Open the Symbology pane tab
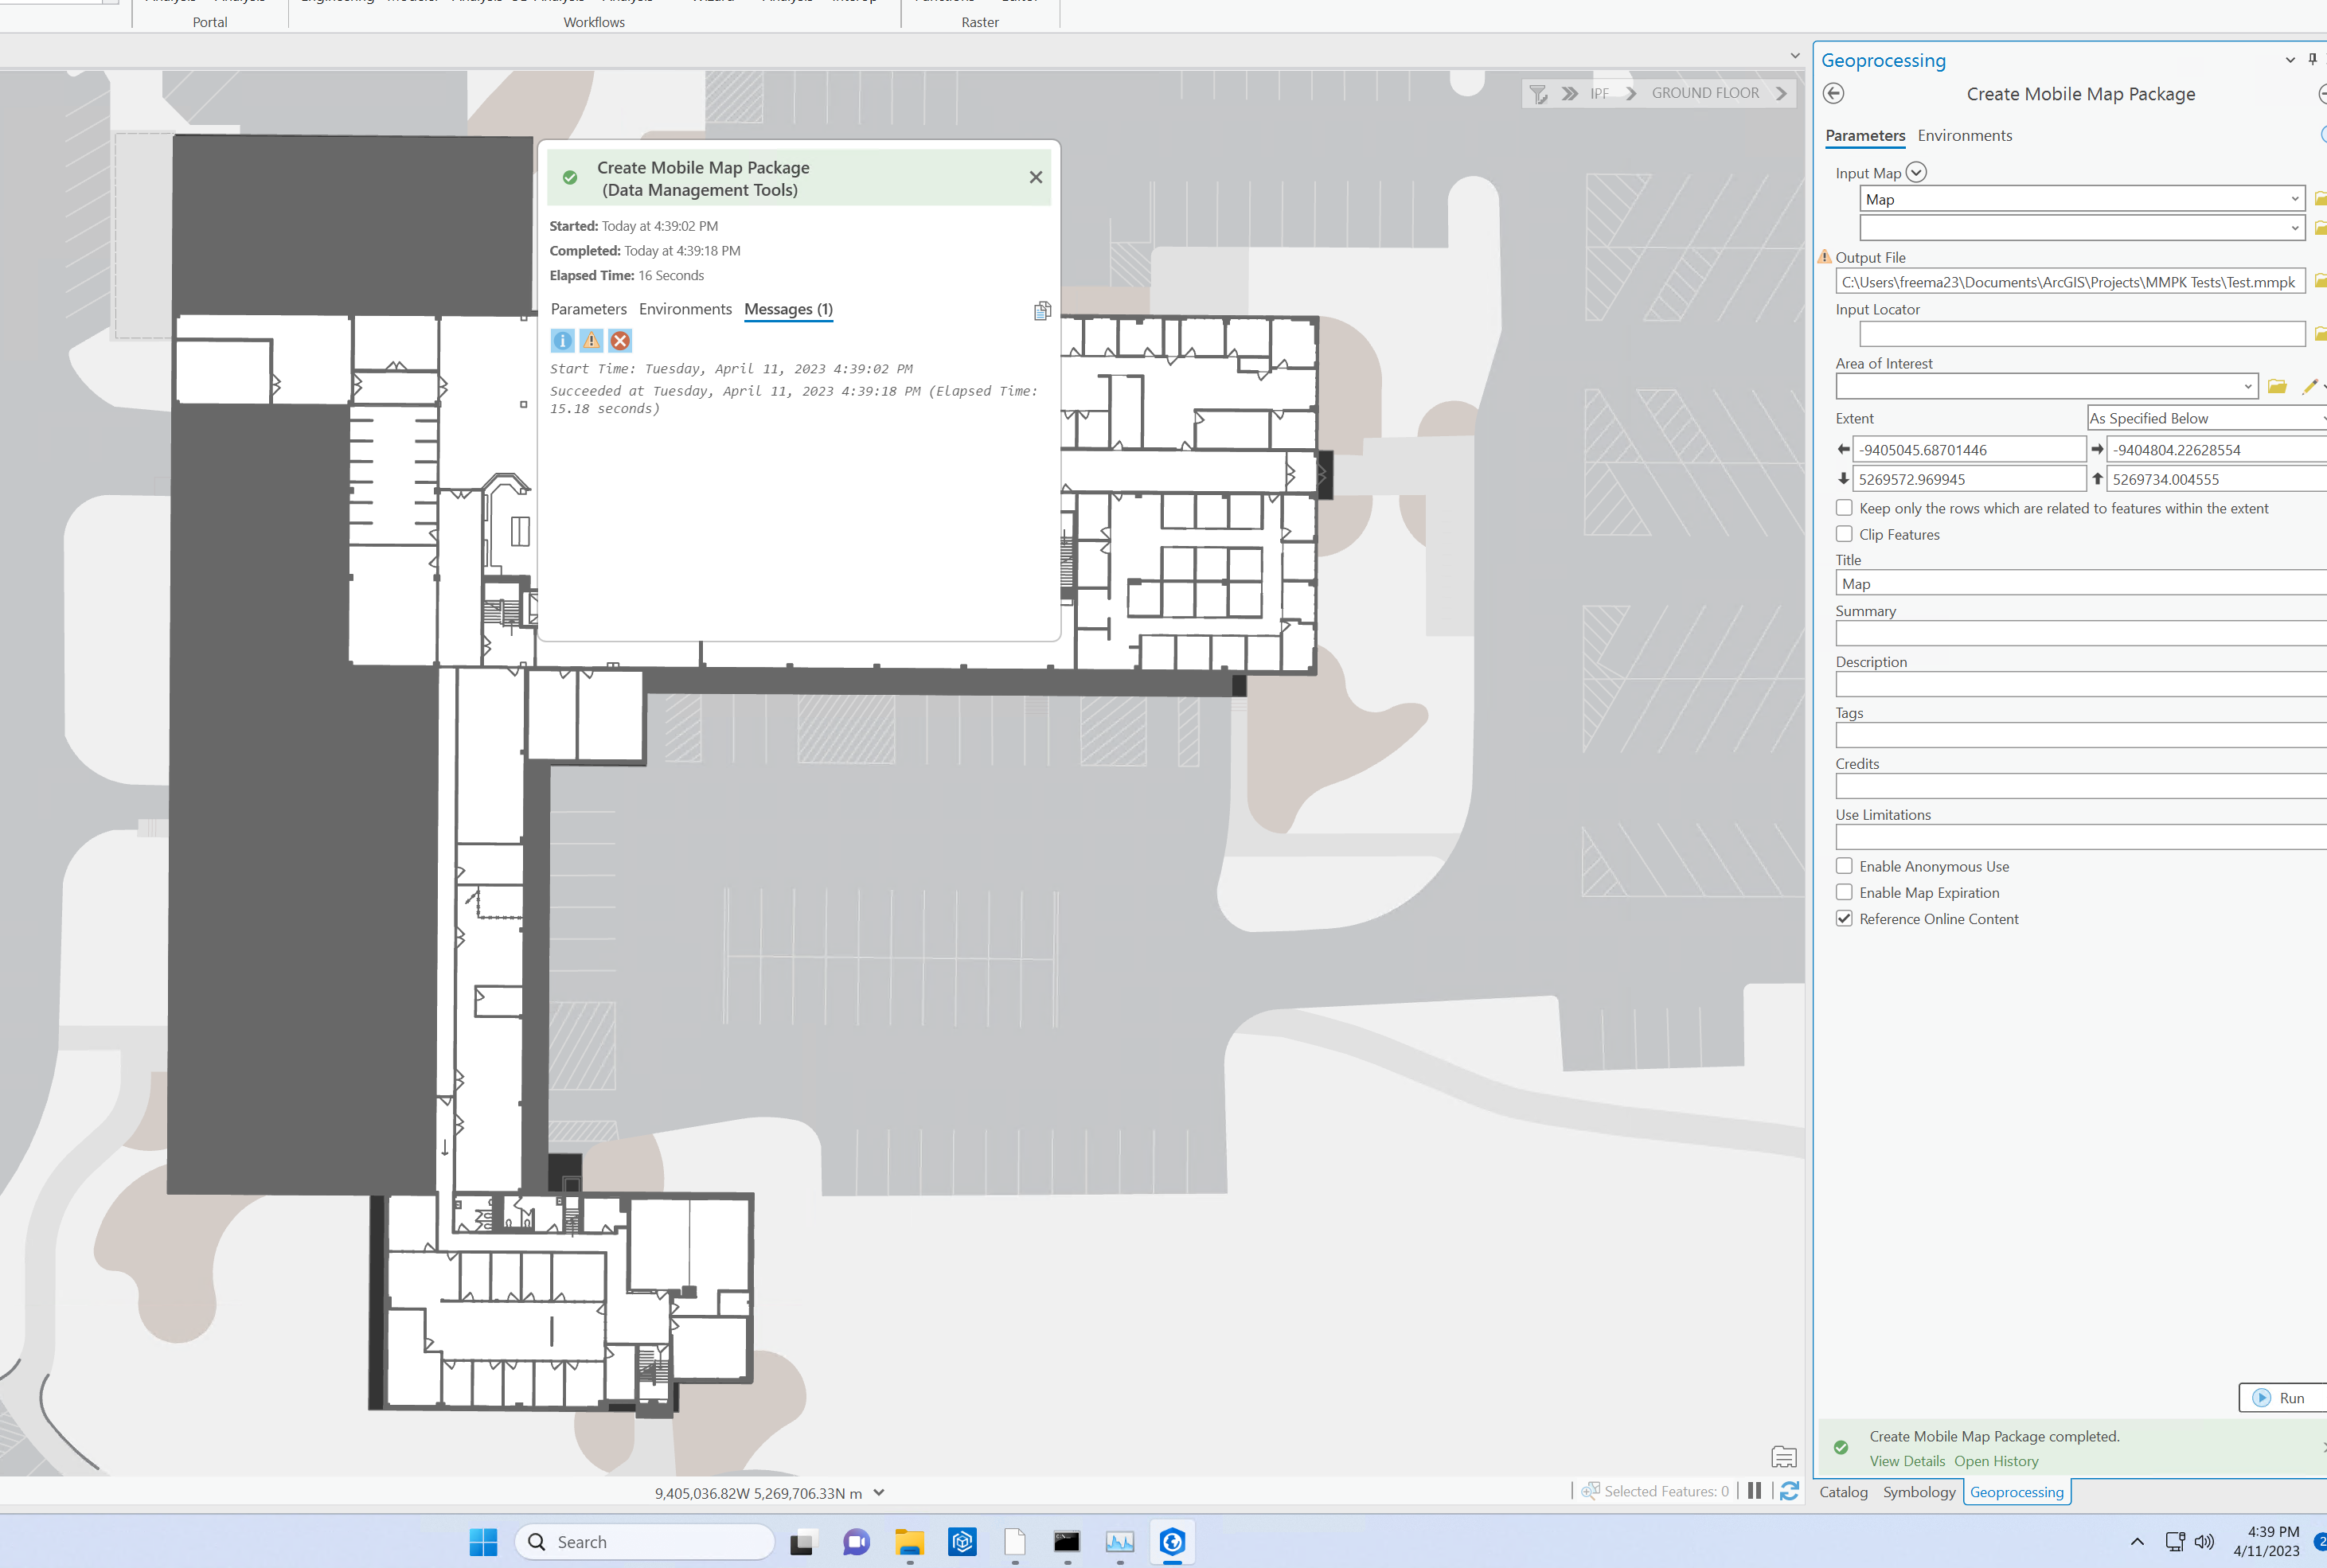Screen dimensions: 2327x1568 click(x=1918, y=1492)
